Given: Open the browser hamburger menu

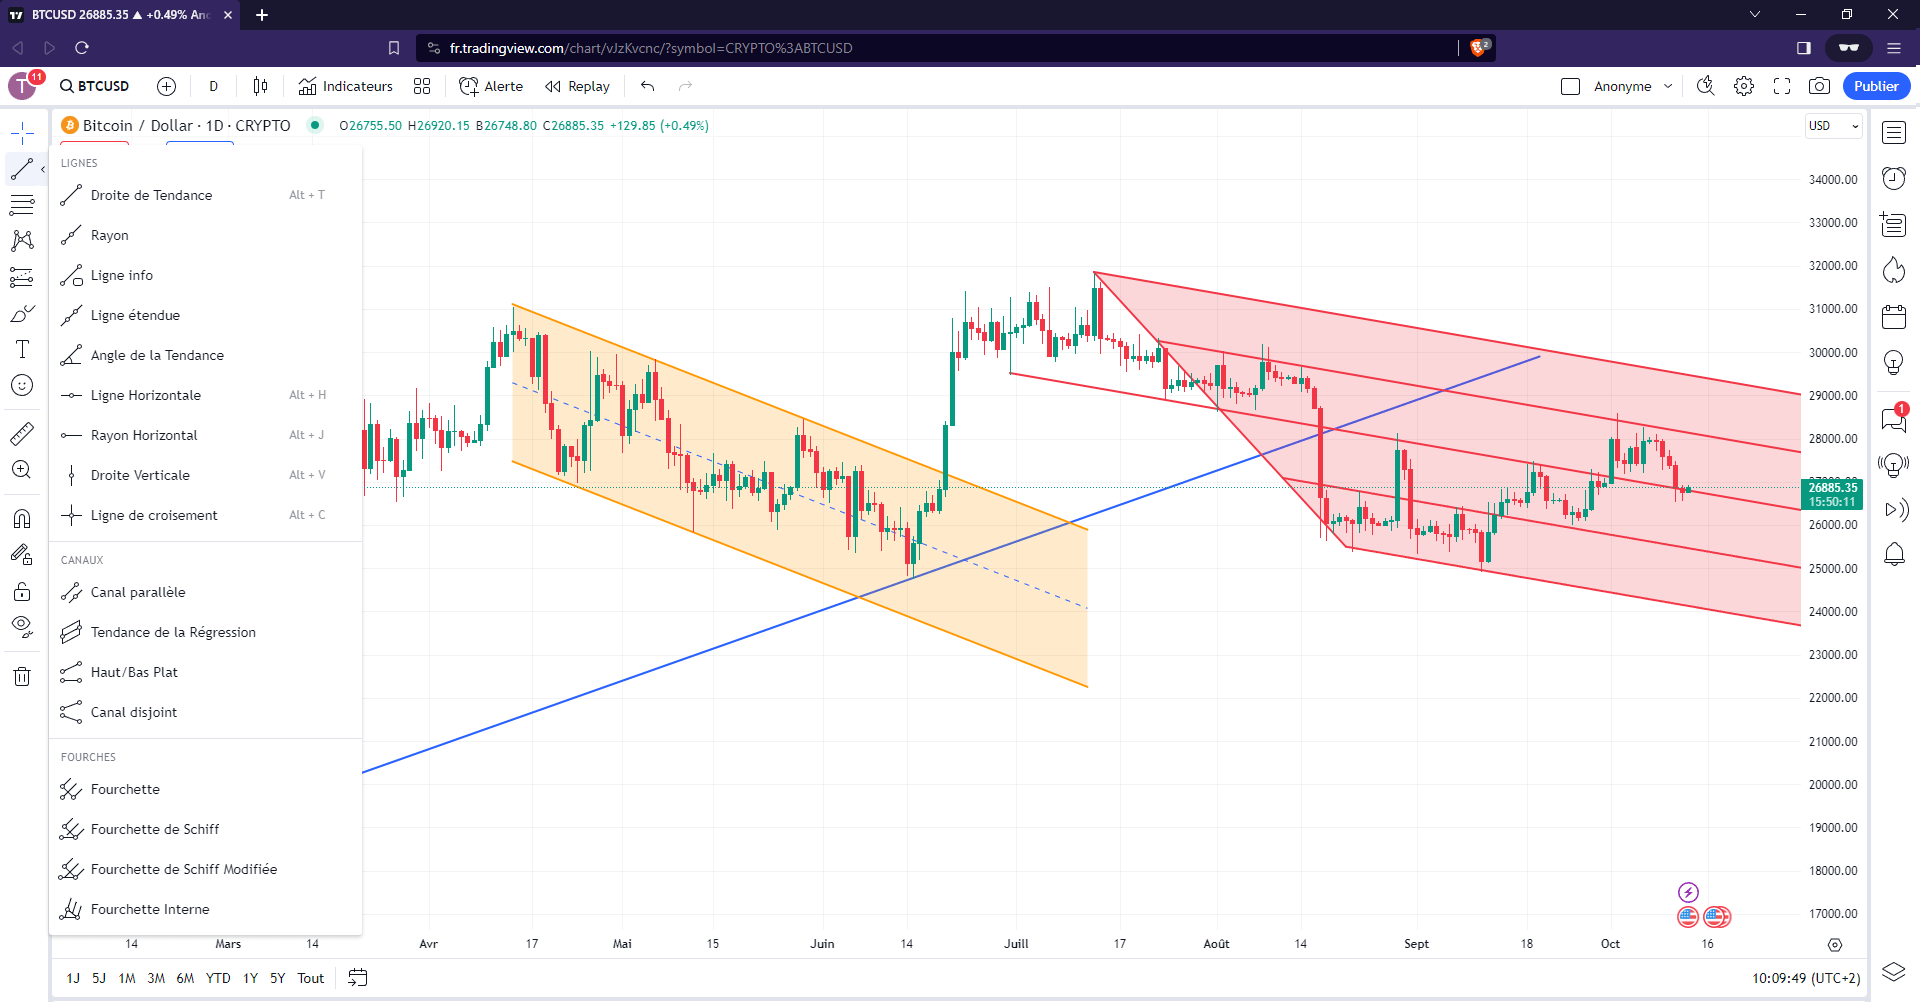Looking at the screenshot, I should (x=1894, y=48).
